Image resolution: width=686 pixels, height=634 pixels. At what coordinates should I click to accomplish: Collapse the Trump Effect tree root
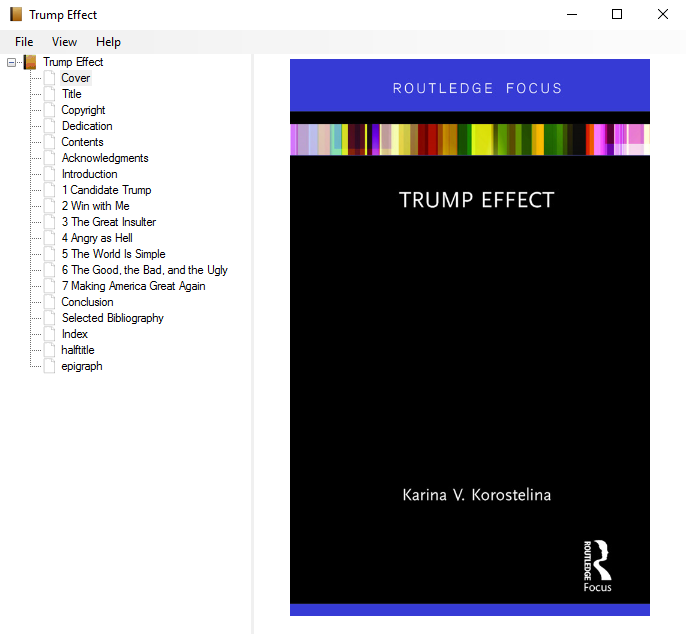(x=11, y=63)
